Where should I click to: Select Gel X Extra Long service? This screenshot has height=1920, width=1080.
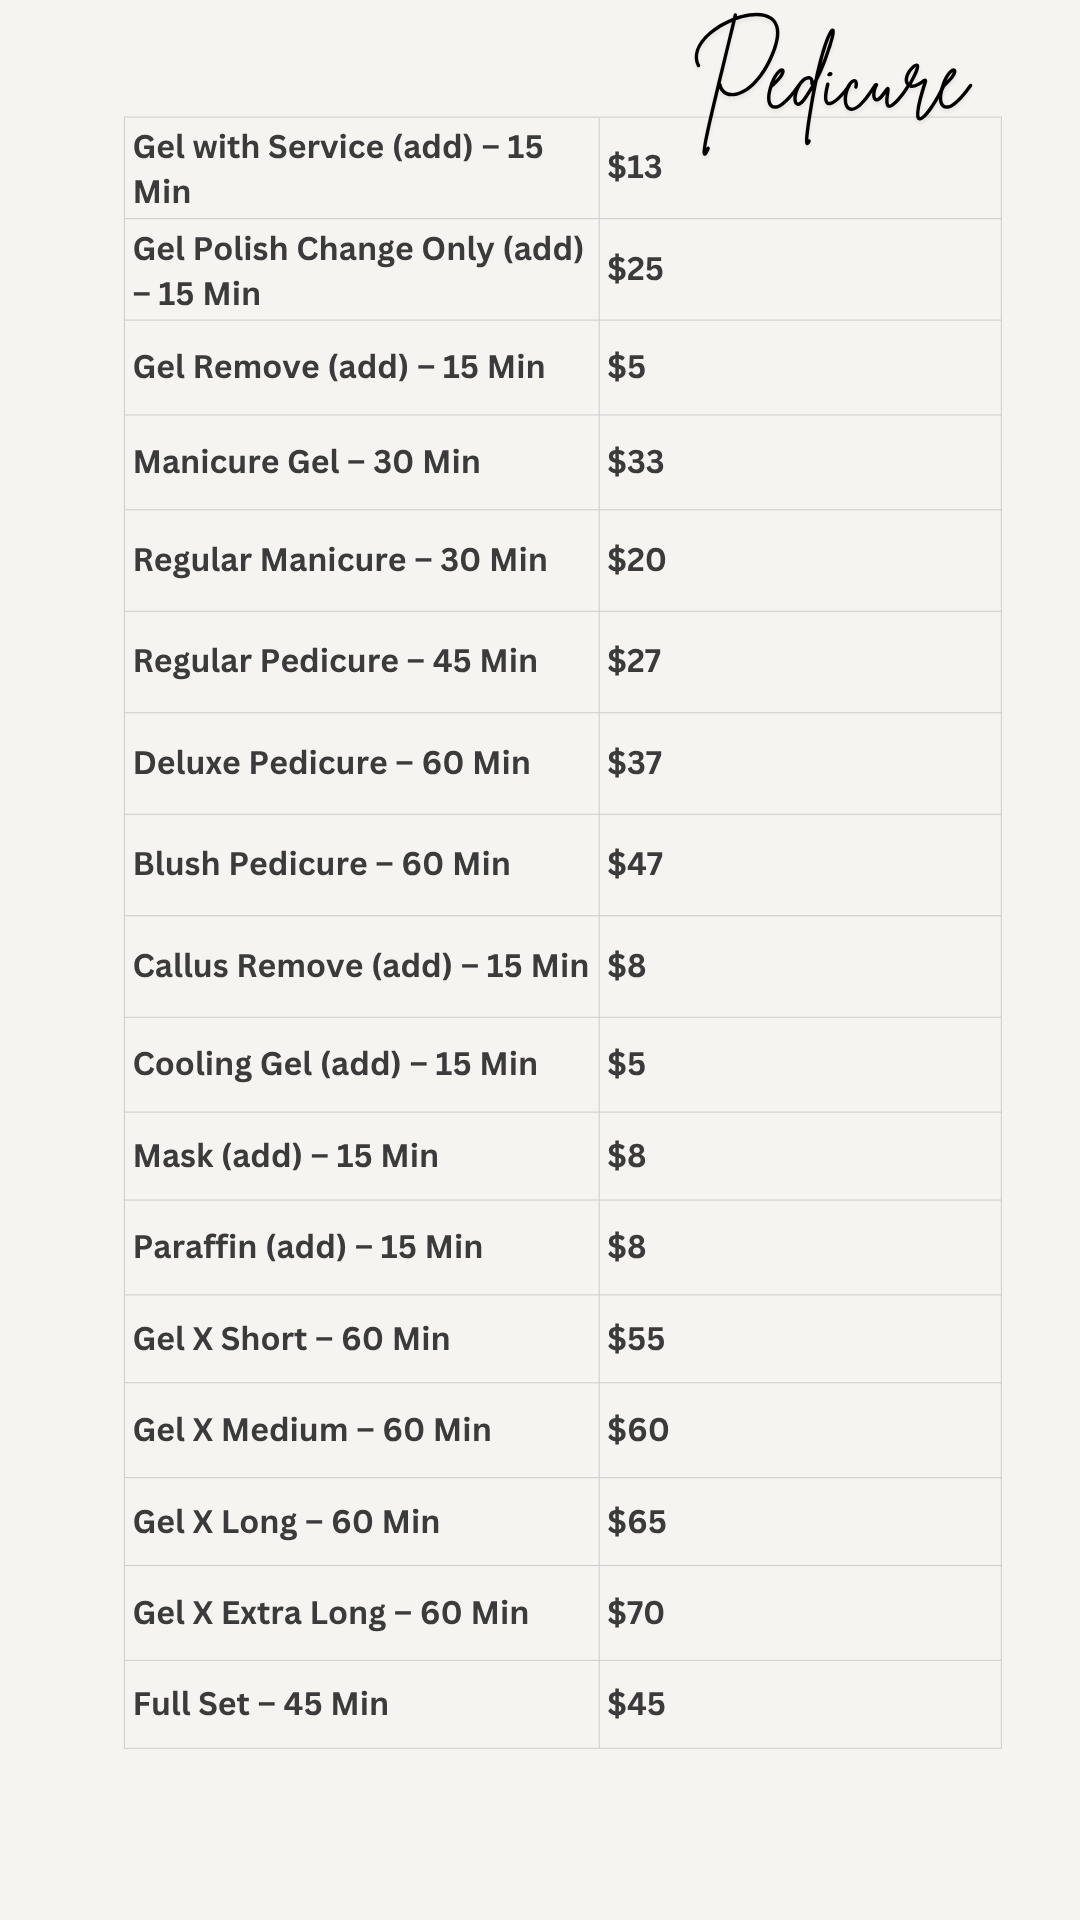(x=330, y=1613)
